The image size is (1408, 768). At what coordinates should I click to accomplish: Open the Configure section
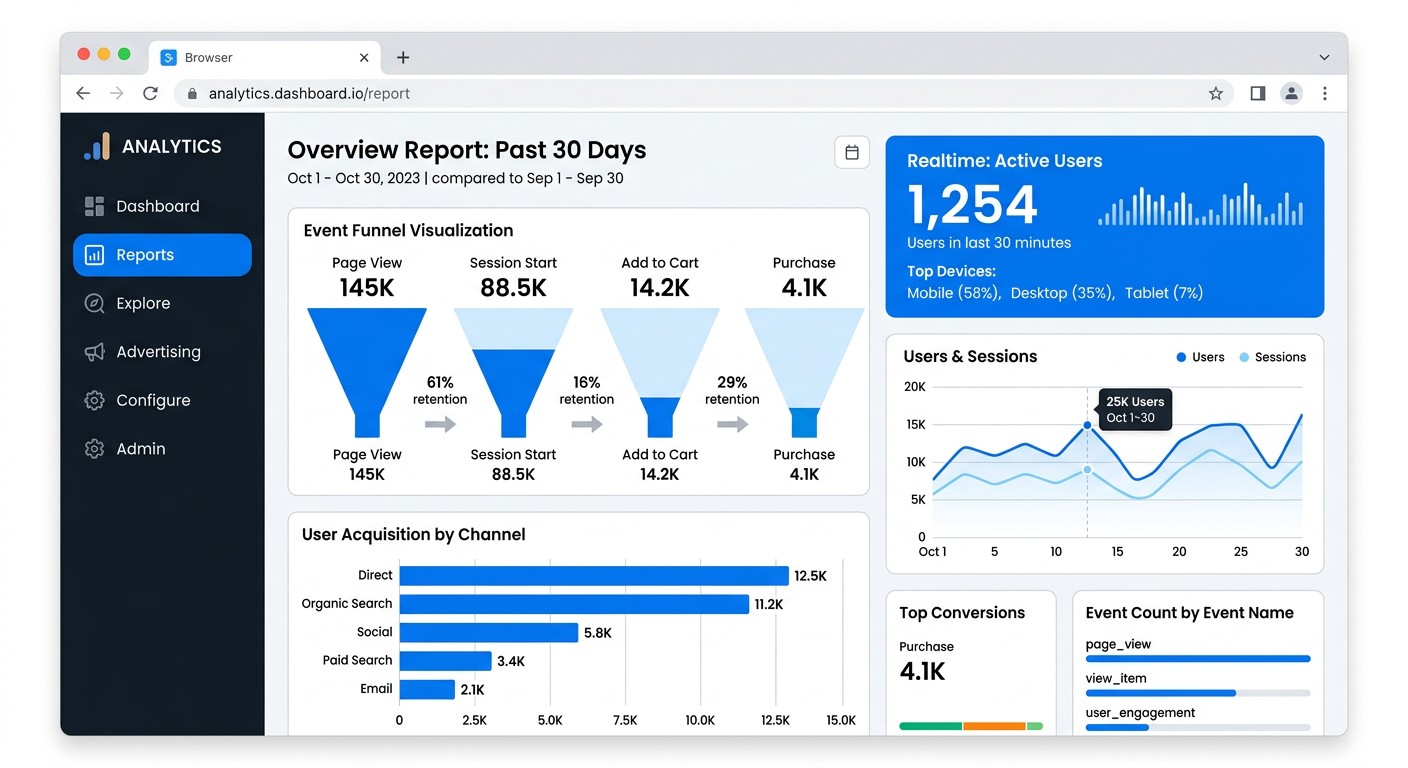click(x=162, y=400)
